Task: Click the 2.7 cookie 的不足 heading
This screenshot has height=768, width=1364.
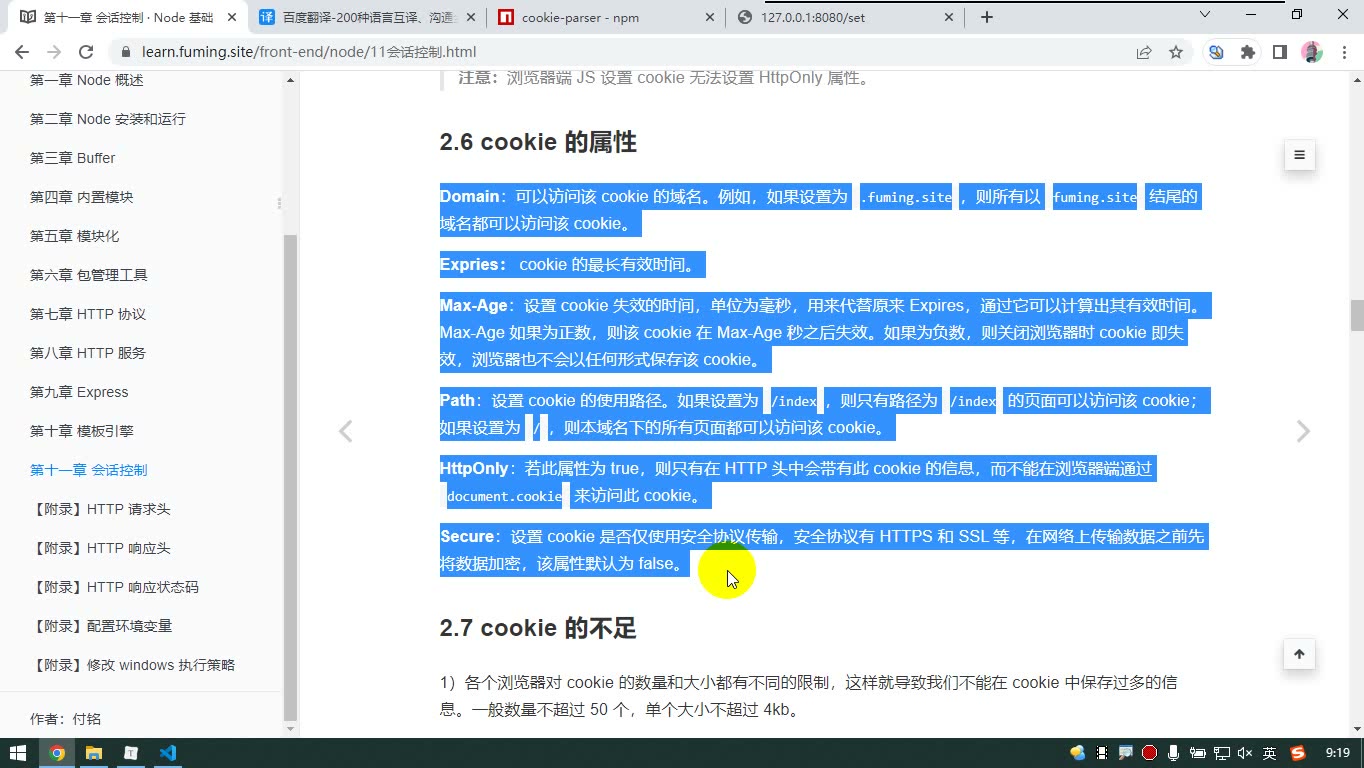Action: (538, 629)
